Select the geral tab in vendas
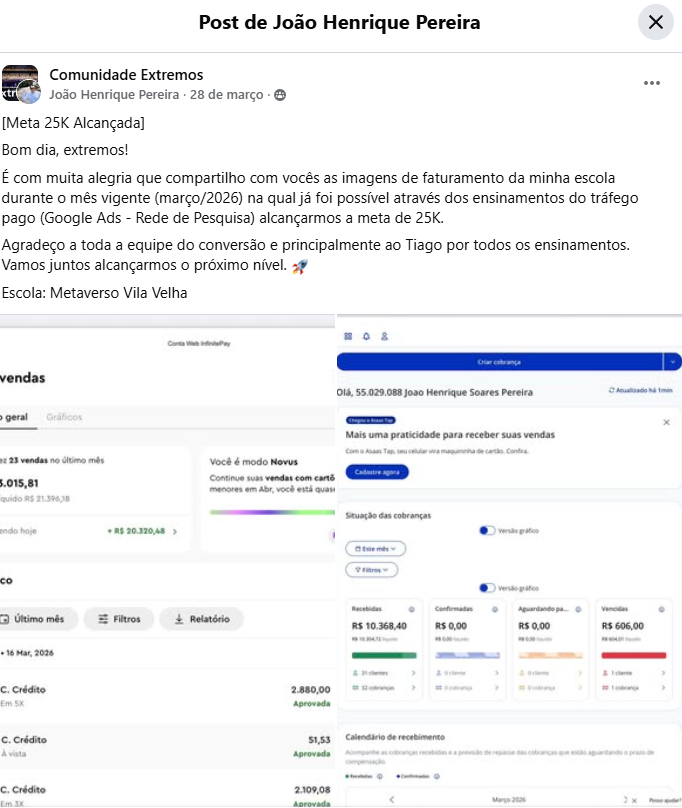682x808 pixels. tap(16, 417)
